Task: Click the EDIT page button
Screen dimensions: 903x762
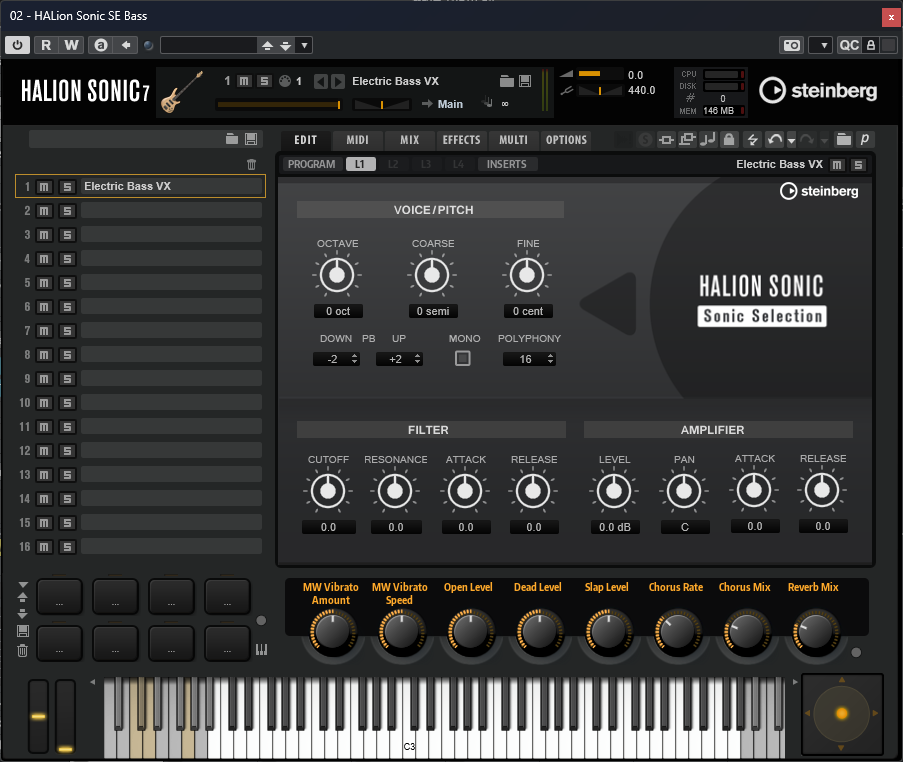Action: coord(305,140)
